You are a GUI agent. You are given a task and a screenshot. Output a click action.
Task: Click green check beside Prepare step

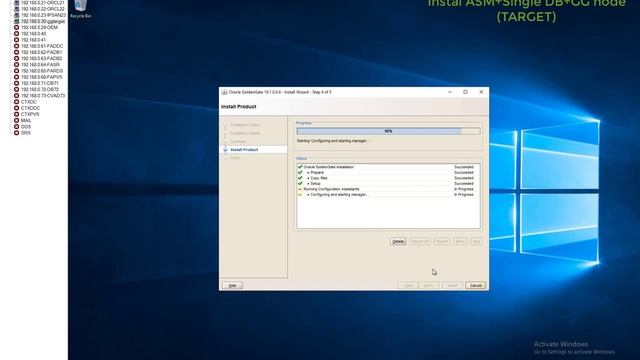(300, 173)
